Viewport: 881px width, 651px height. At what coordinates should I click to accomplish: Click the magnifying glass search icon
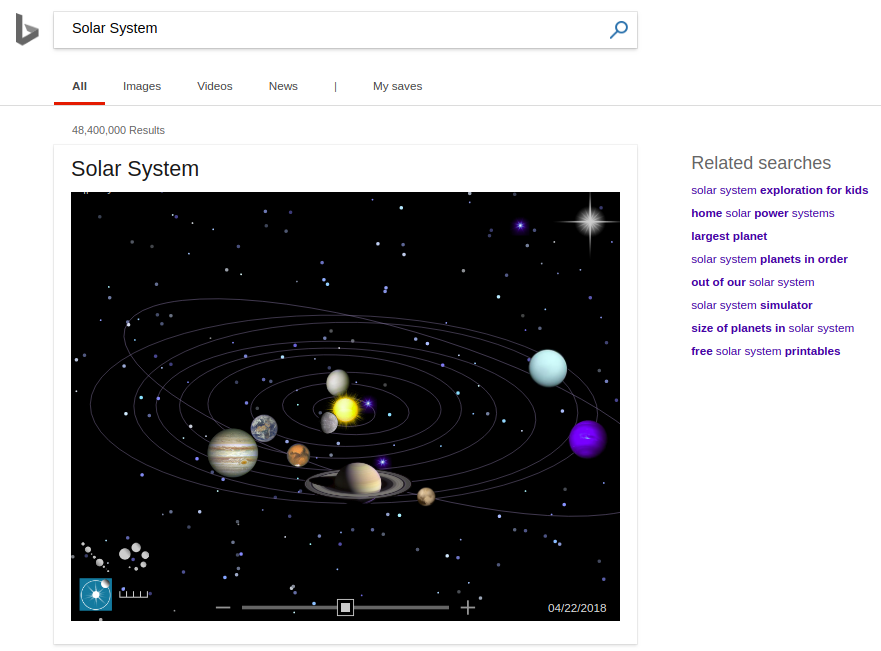point(619,29)
